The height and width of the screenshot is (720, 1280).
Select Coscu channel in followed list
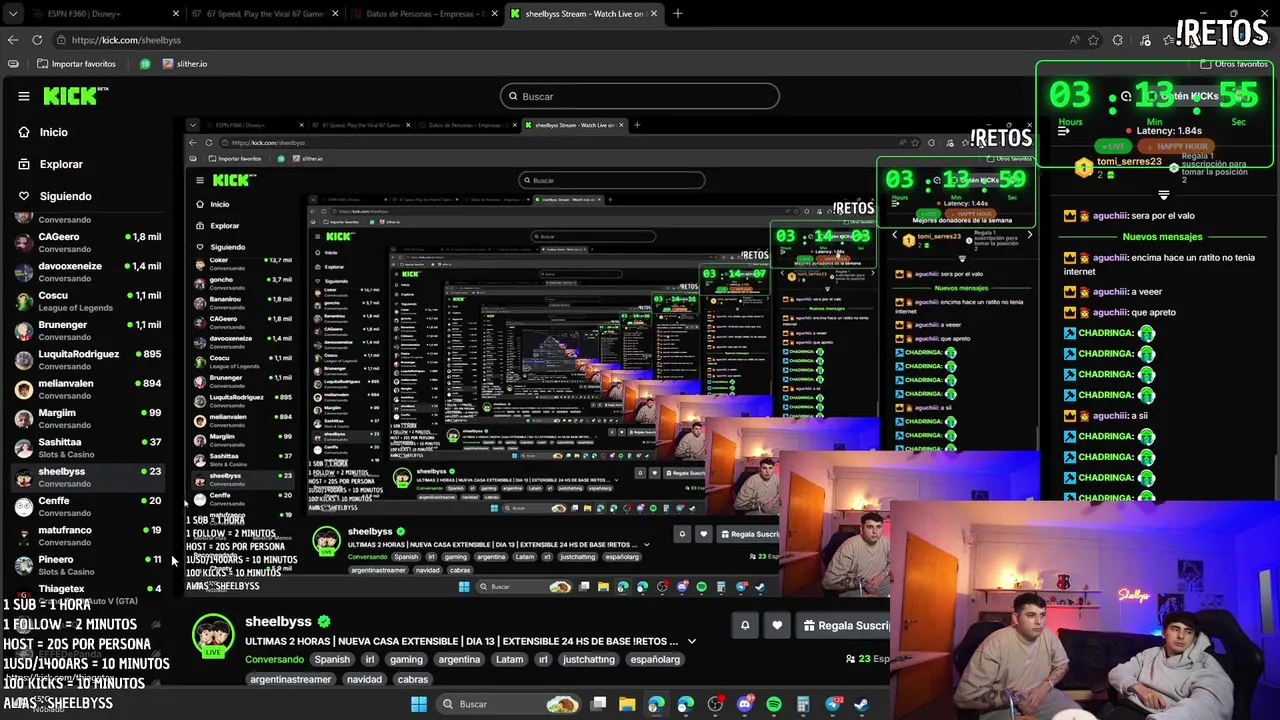(88, 301)
